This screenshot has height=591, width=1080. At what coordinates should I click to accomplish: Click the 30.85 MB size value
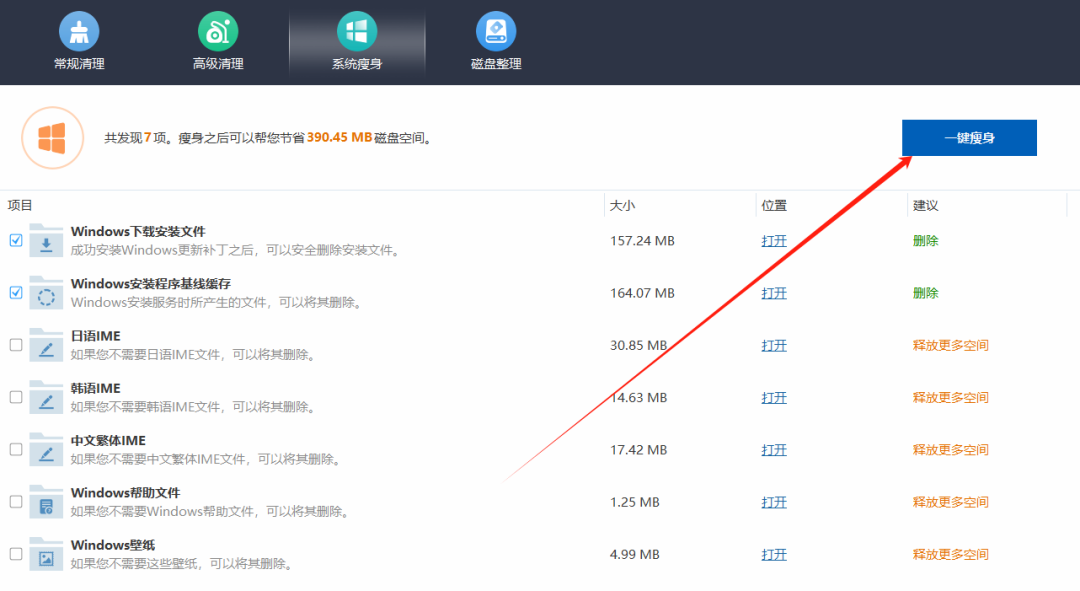coord(638,346)
